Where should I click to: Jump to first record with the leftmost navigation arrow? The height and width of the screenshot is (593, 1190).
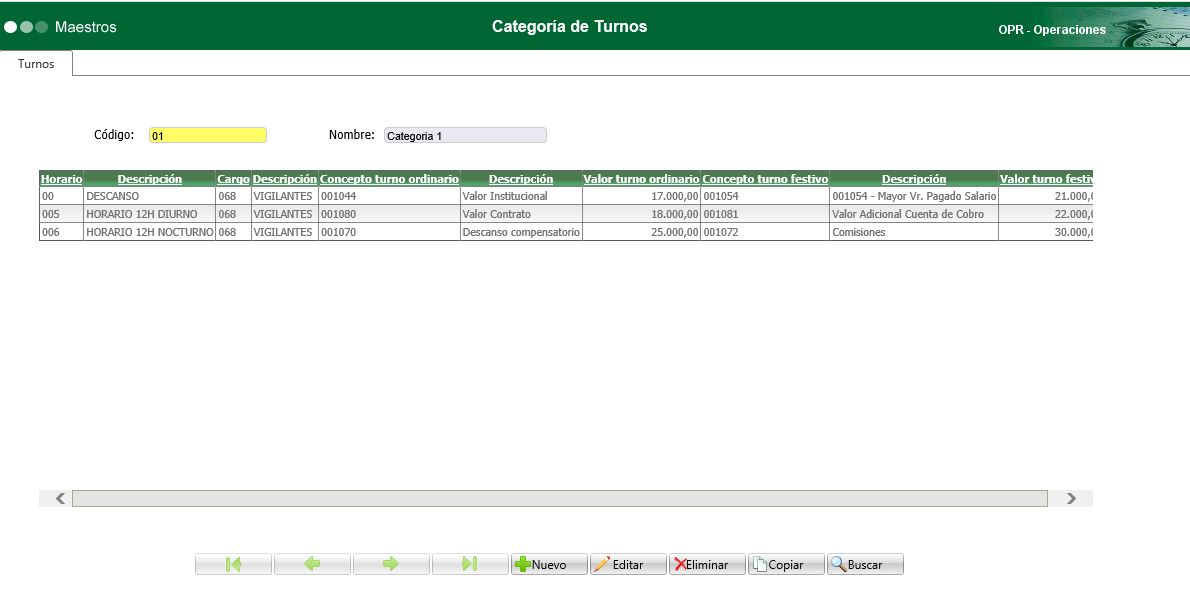[x=232, y=563]
